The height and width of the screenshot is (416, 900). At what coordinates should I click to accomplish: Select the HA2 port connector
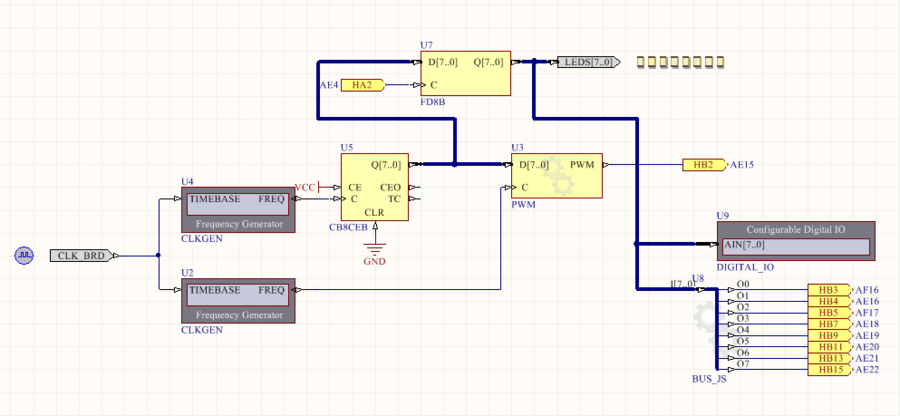point(362,86)
